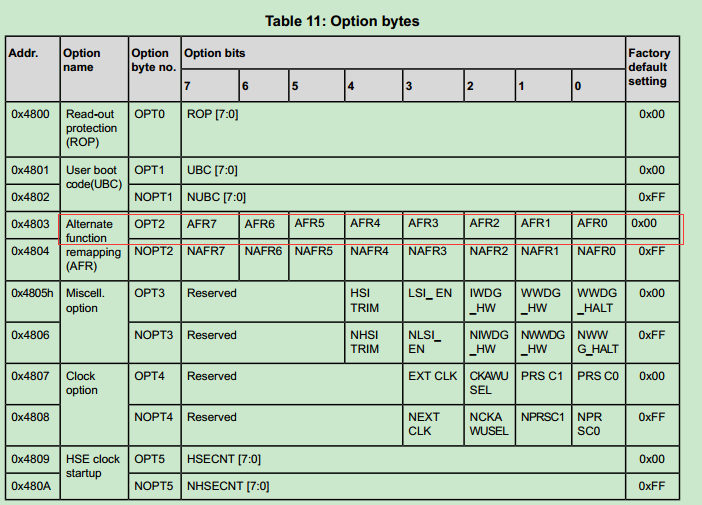
Task: Select the "Factory default setting" header
Action: (x=649, y=67)
